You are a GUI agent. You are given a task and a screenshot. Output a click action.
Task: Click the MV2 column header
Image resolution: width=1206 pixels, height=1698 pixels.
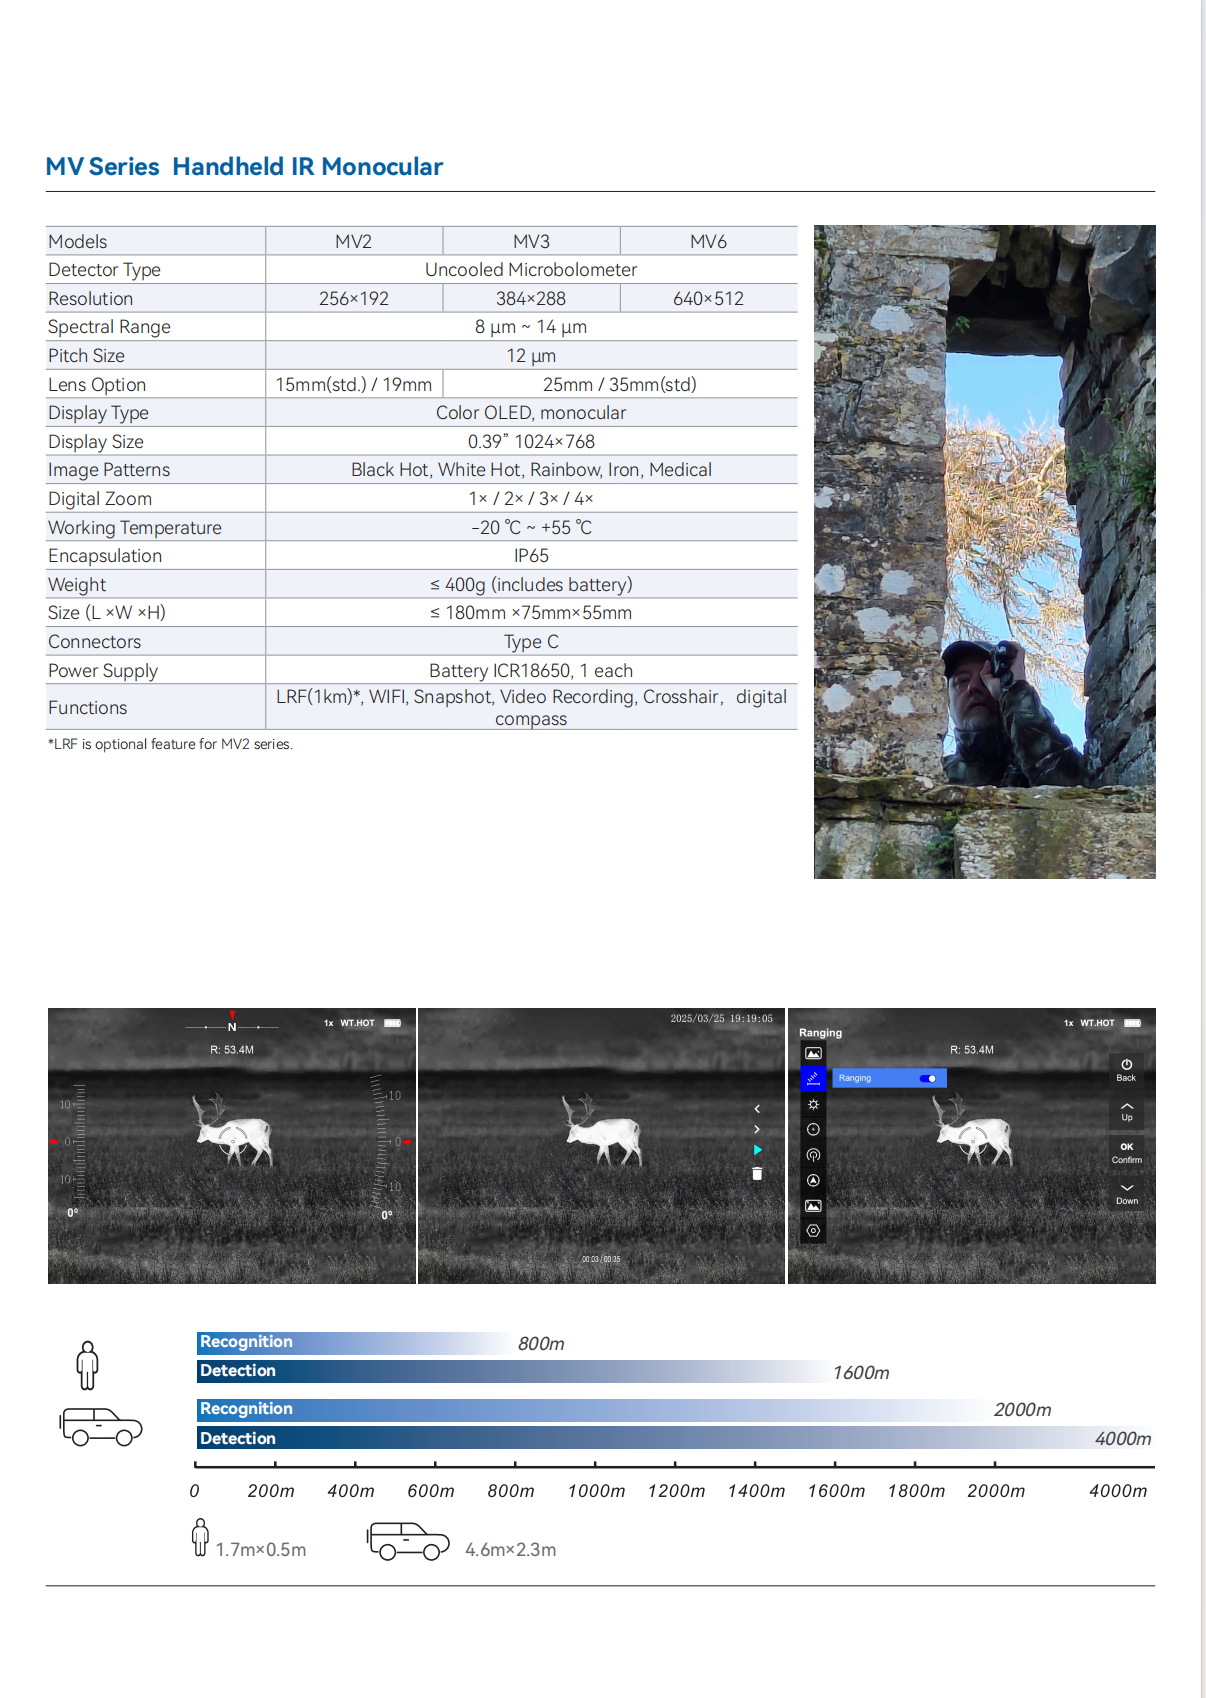354,242
